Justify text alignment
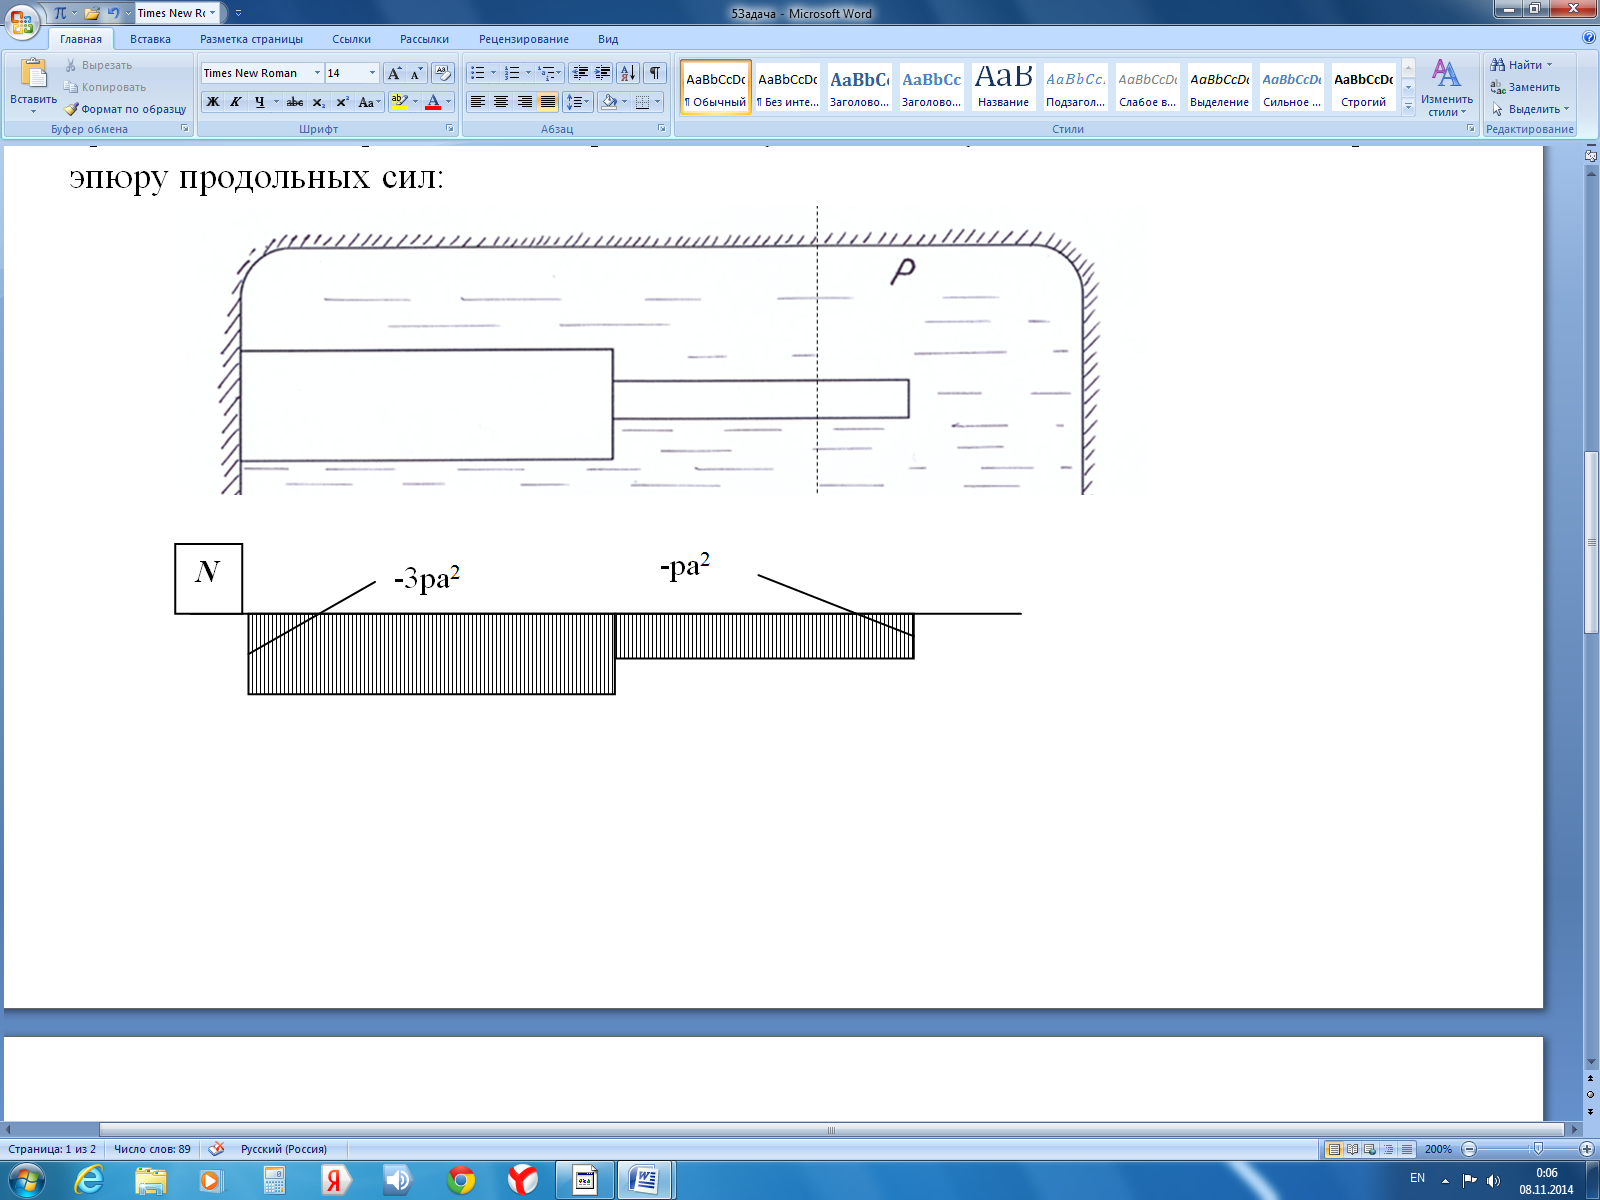 [x=548, y=102]
